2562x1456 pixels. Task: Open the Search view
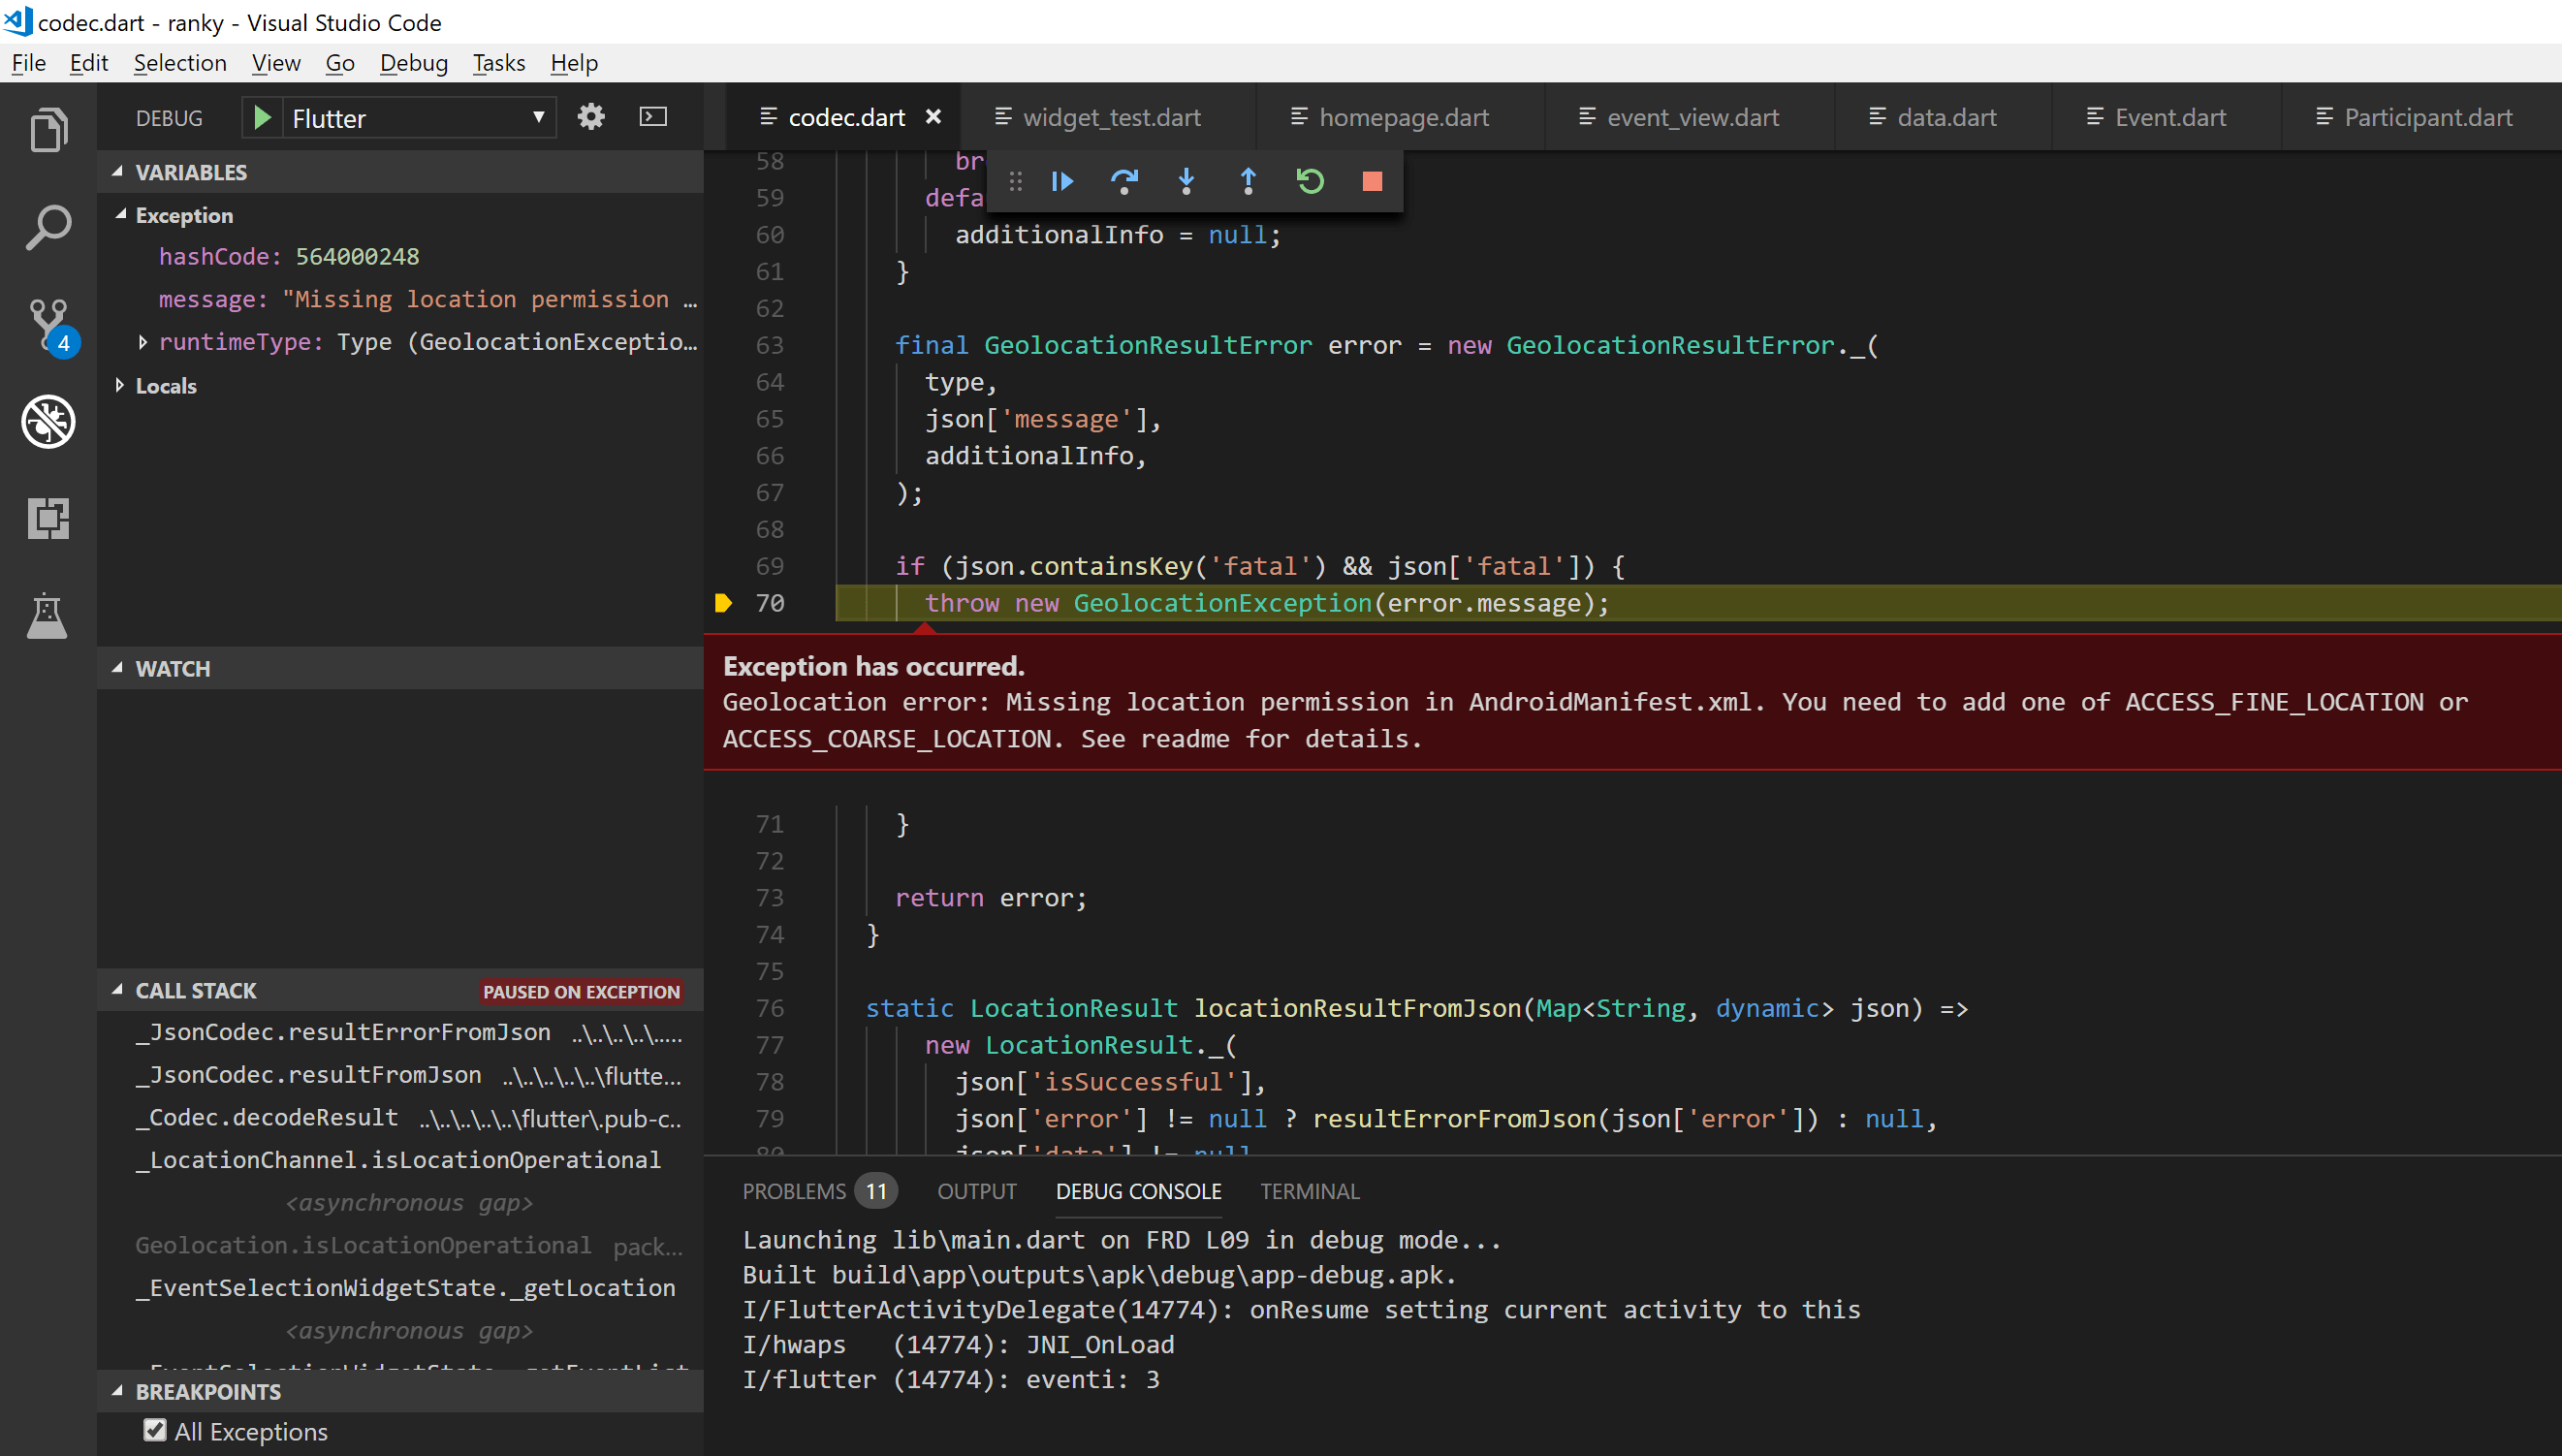[x=47, y=227]
